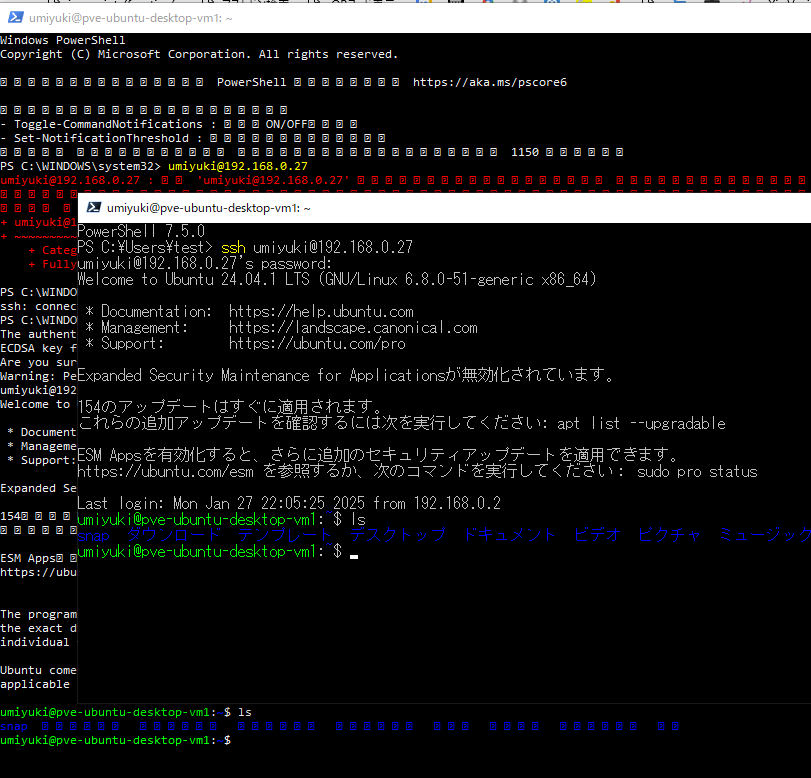
Task: Click the "umiyuki@192.168.0.27's password:" line
Action: click(x=204, y=264)
